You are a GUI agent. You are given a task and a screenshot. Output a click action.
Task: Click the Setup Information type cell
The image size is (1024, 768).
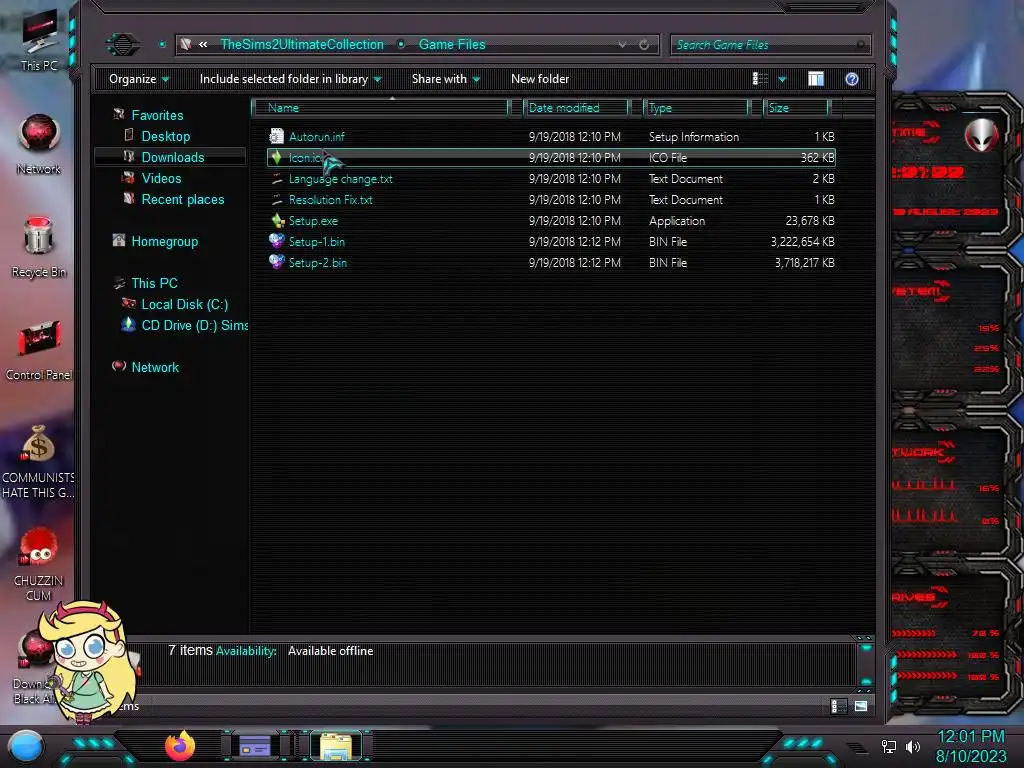point(694,136)
